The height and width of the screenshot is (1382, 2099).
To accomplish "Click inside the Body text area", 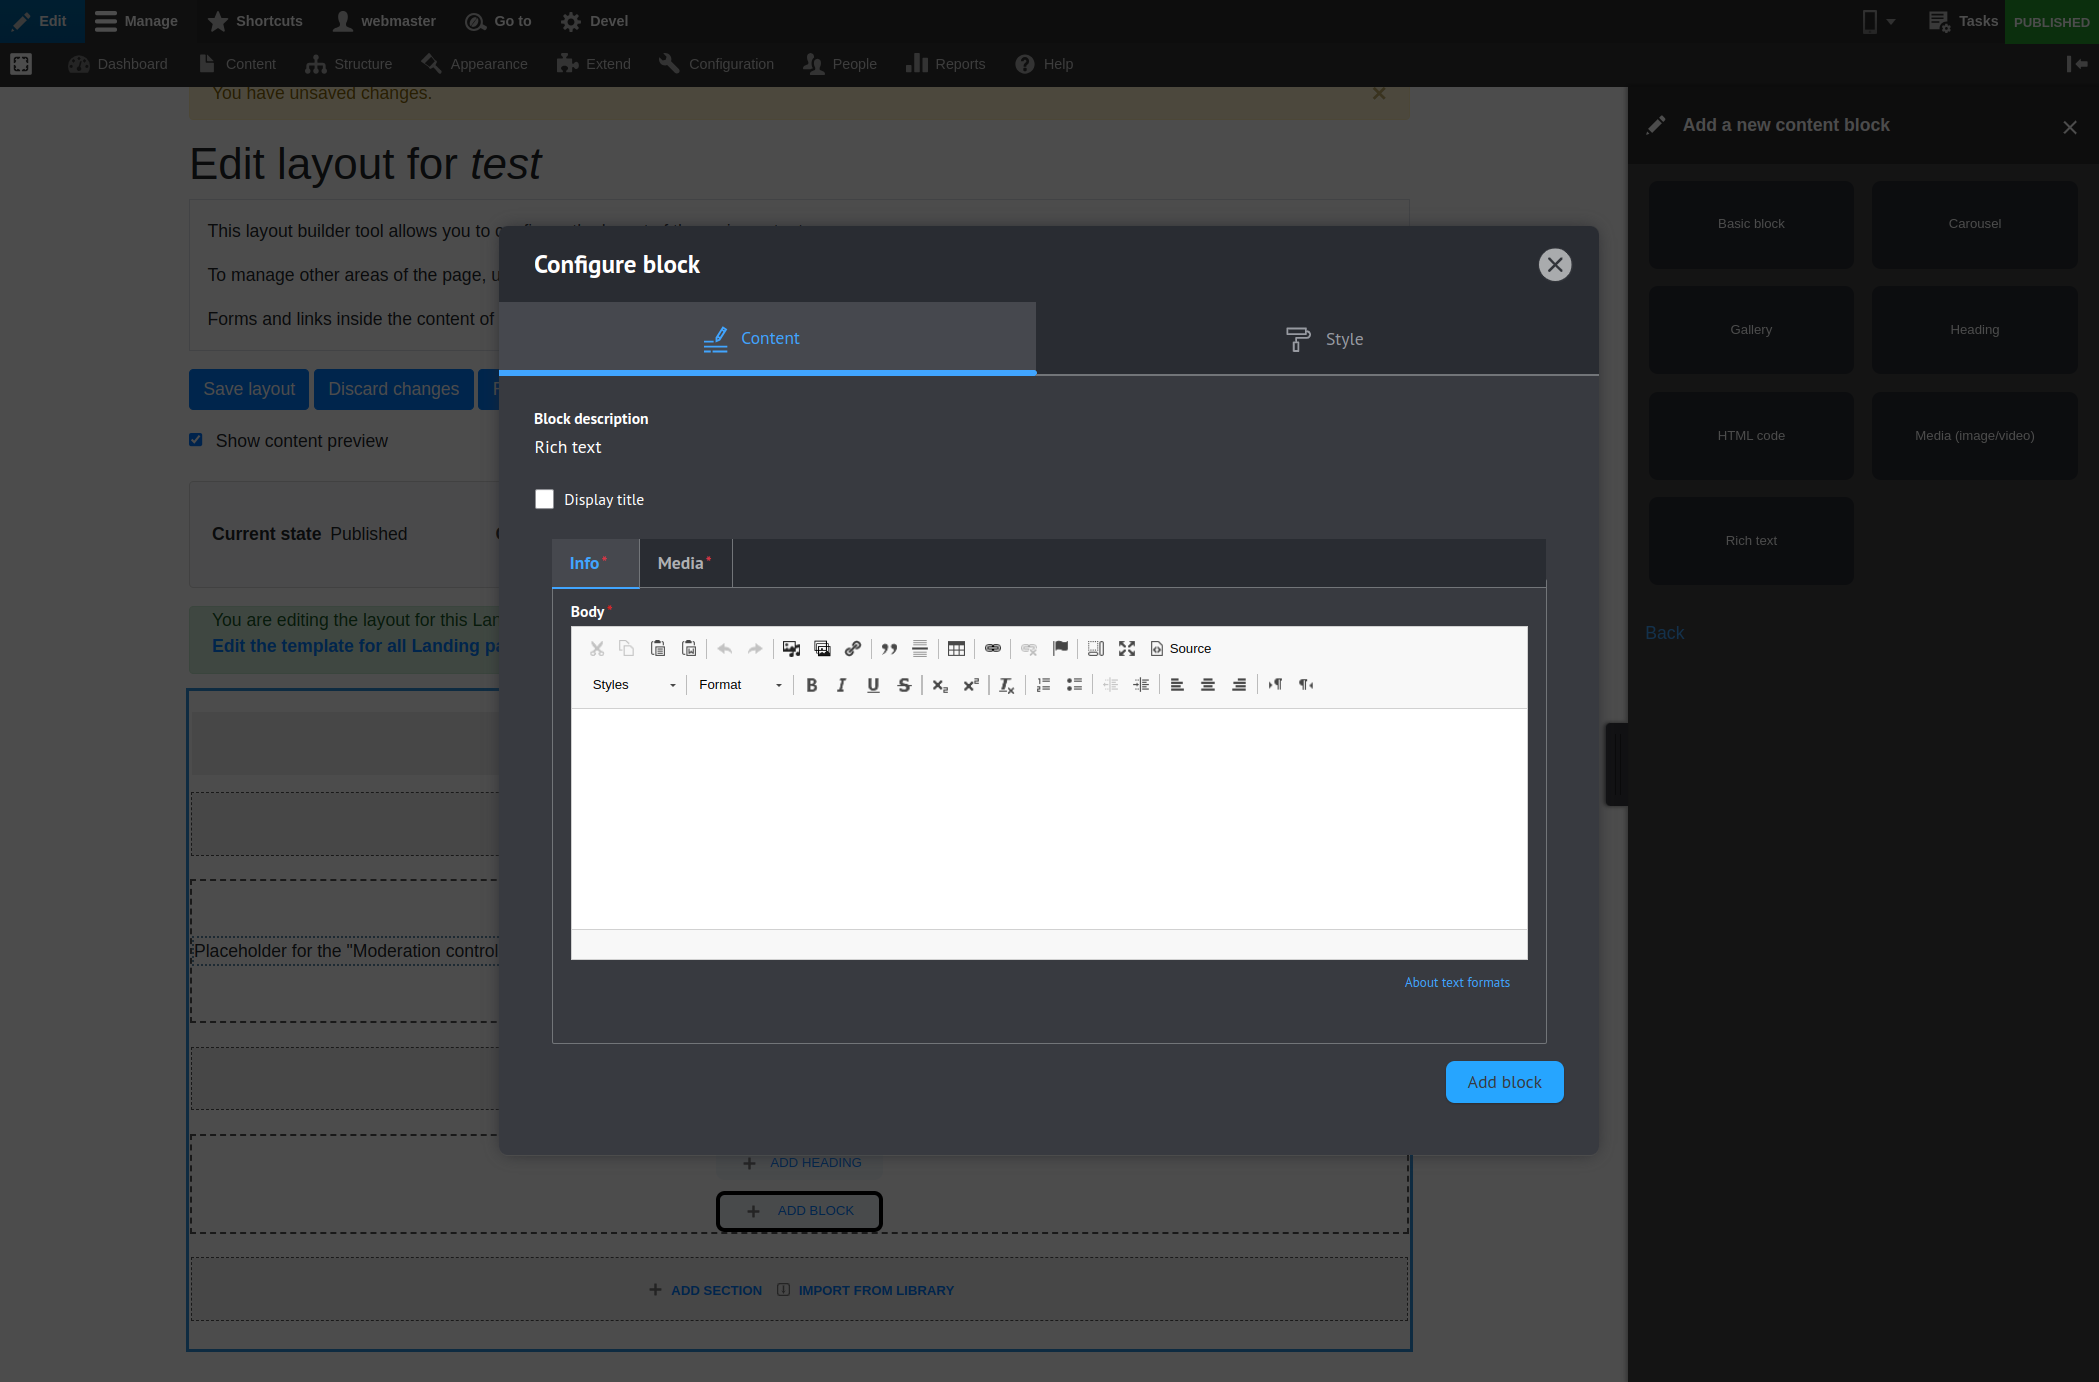I will click(1048, 818).
